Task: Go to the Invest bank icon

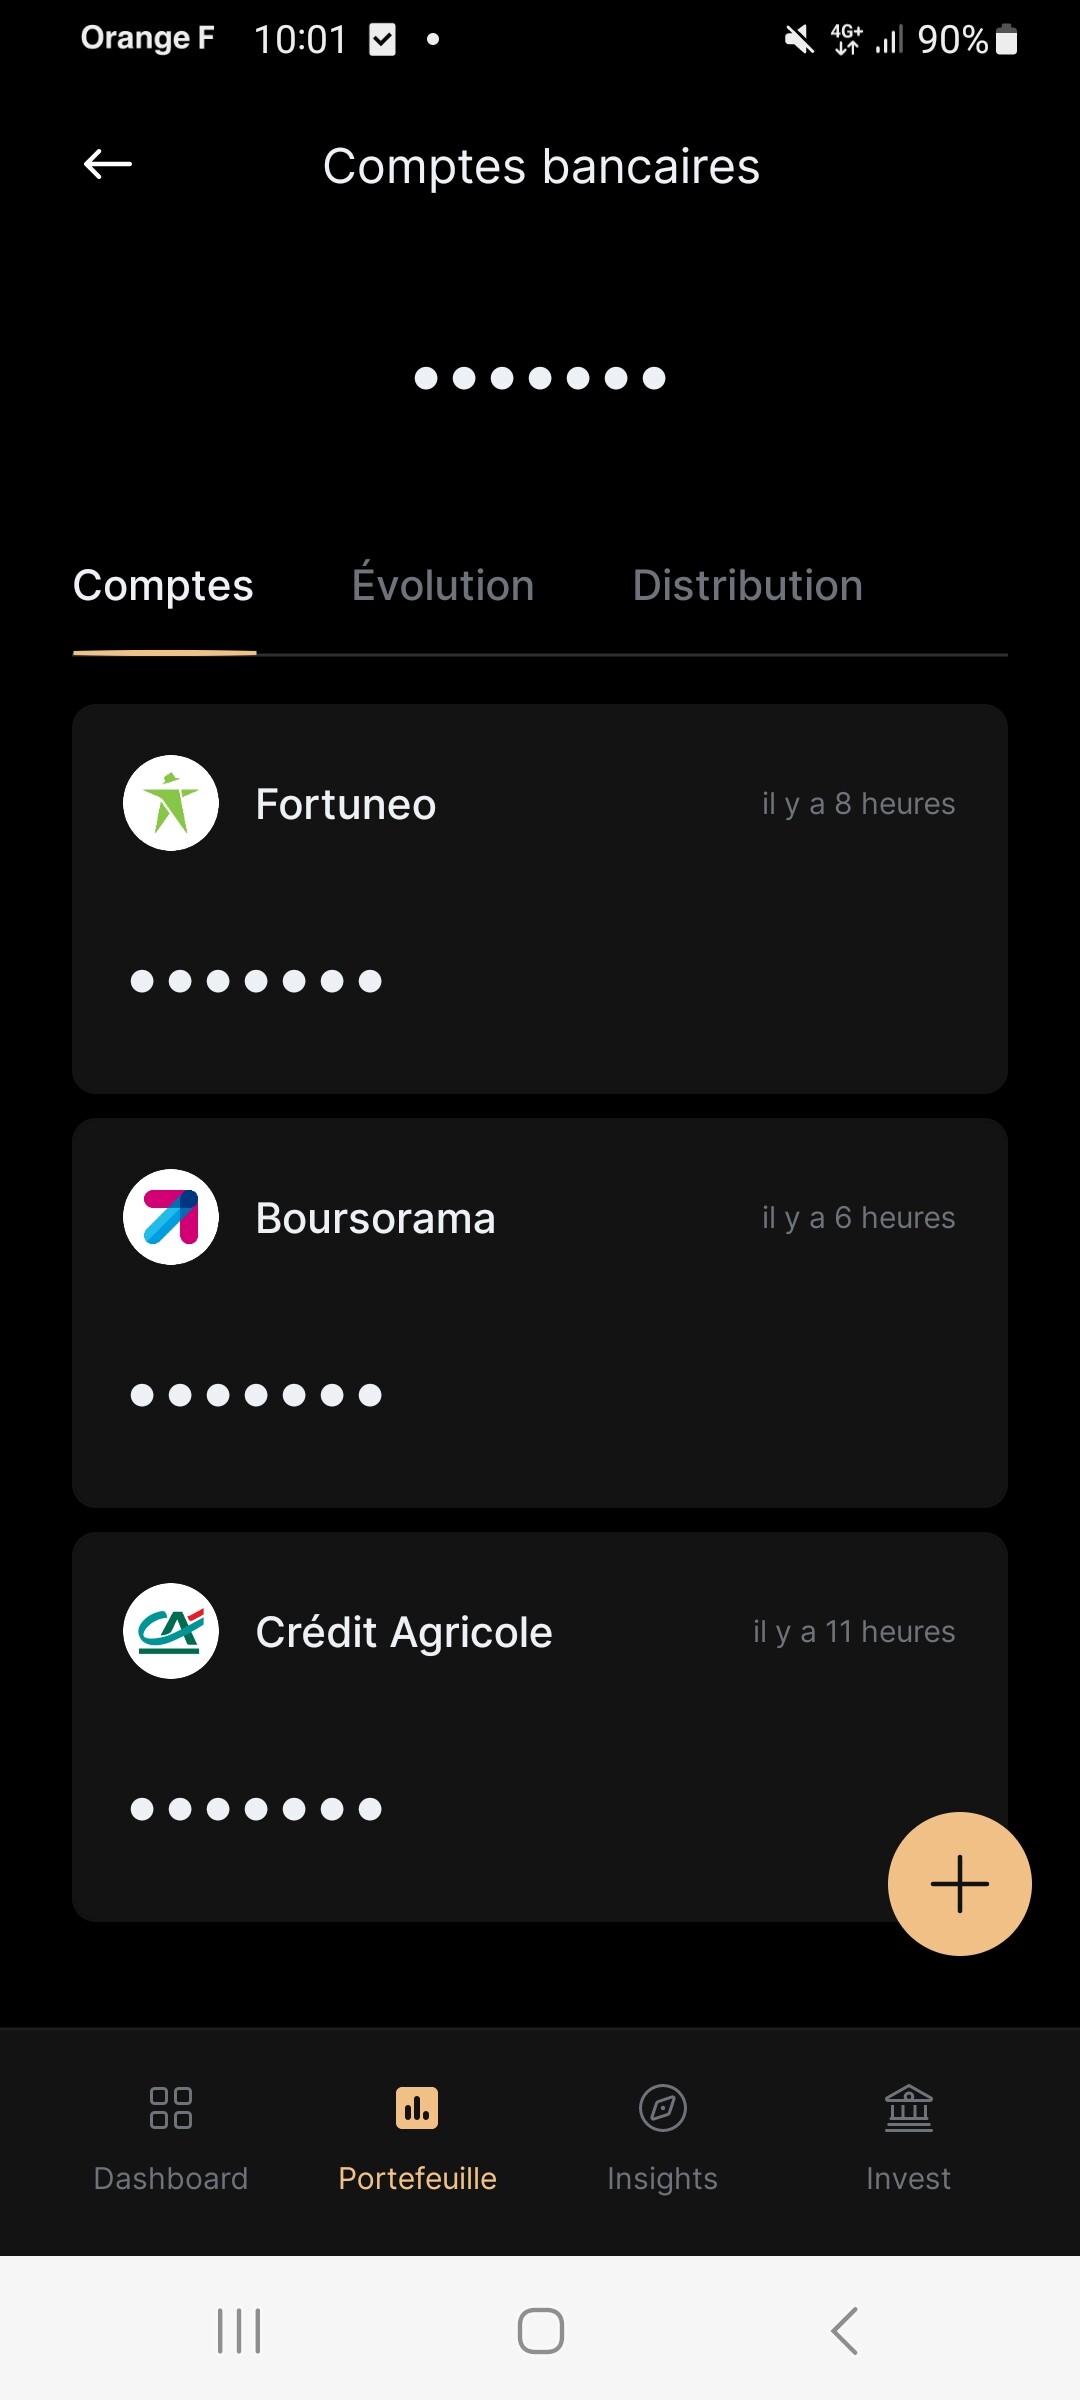Action: coord(908,2108)
